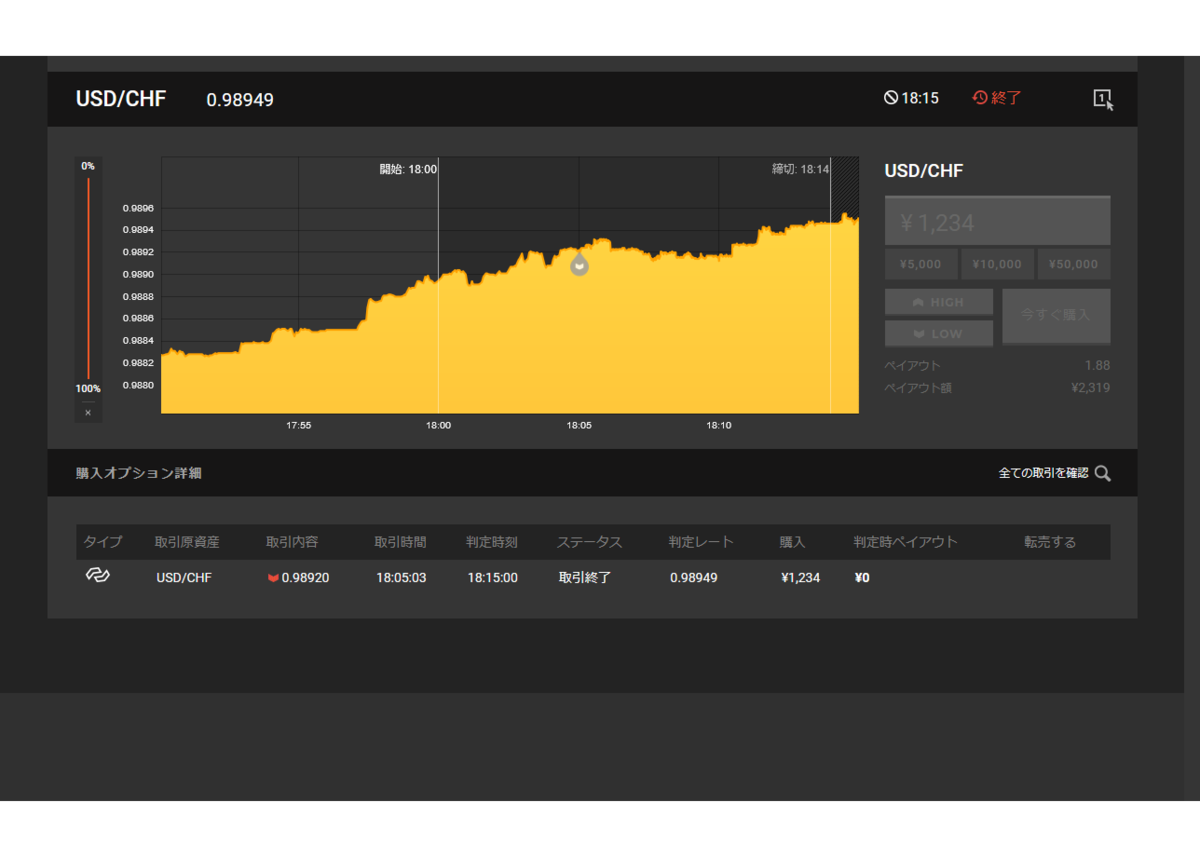Select the HIGH option button
Screen dimensions: 1200x856
939,302
